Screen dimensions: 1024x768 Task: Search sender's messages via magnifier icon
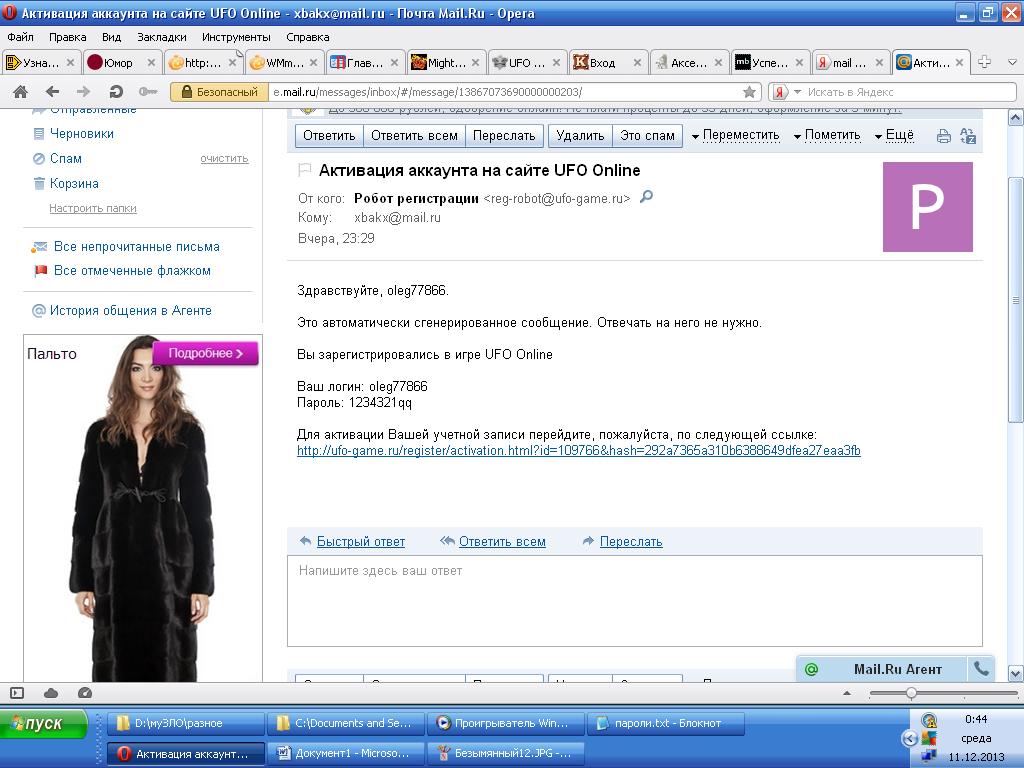click(646, 197)
